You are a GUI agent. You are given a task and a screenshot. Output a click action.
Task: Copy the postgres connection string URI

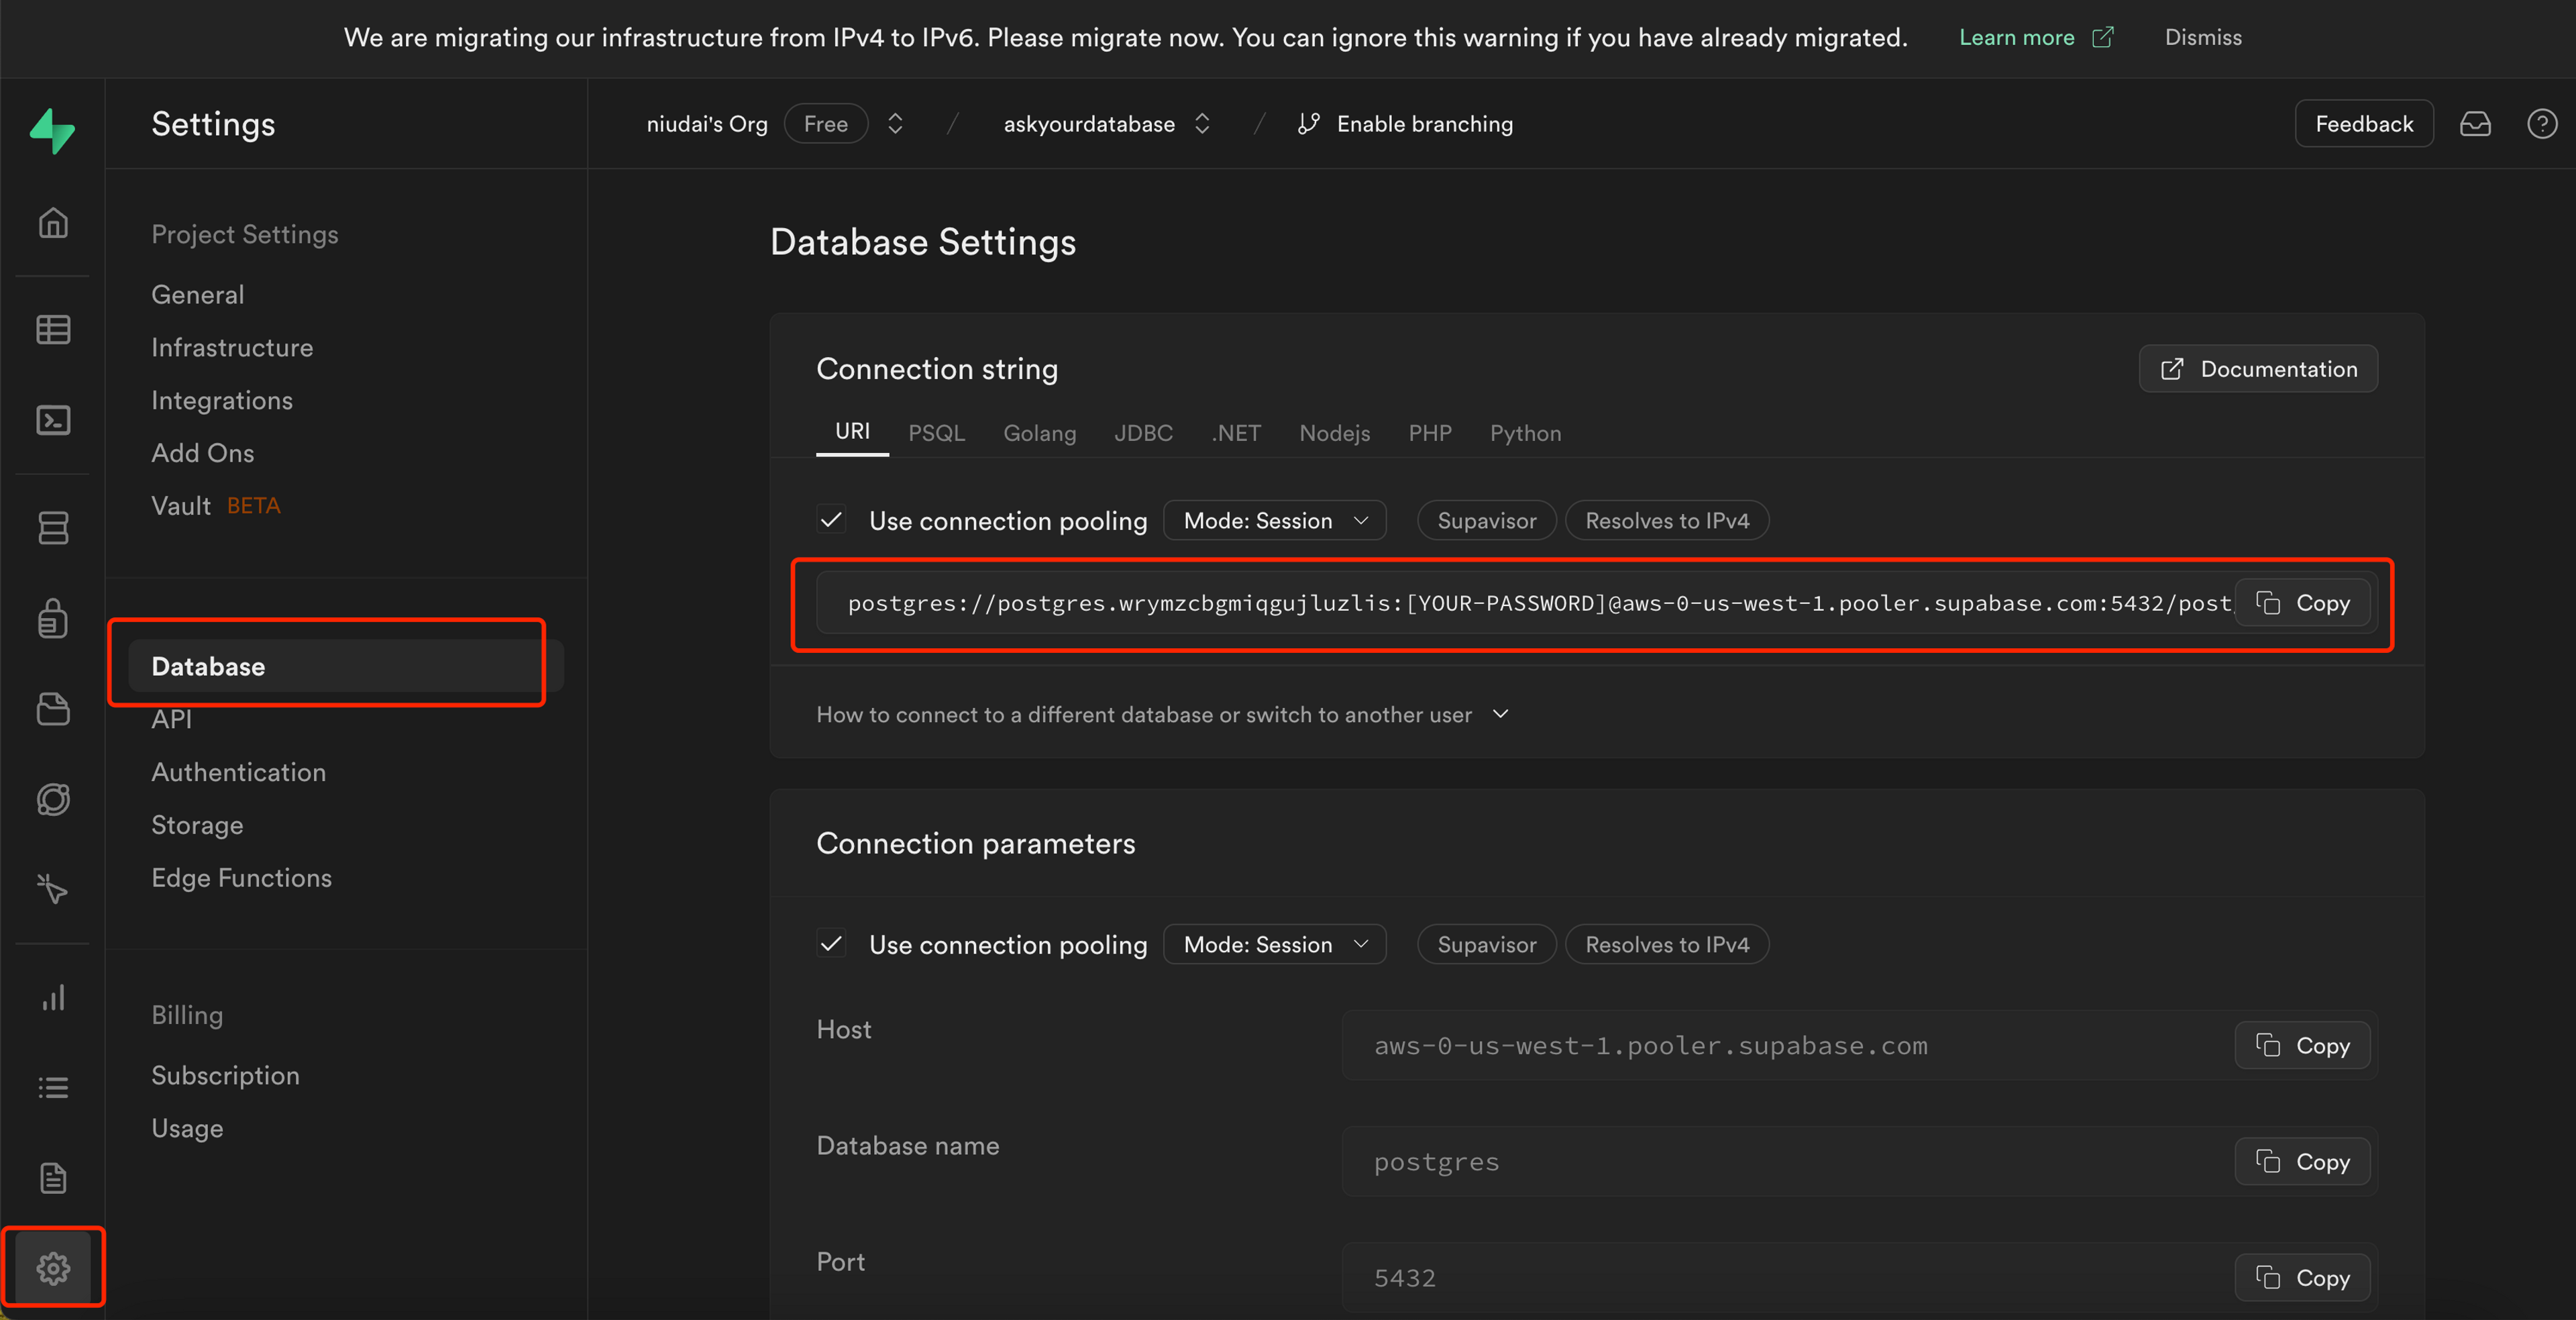tap(2302, 603)
